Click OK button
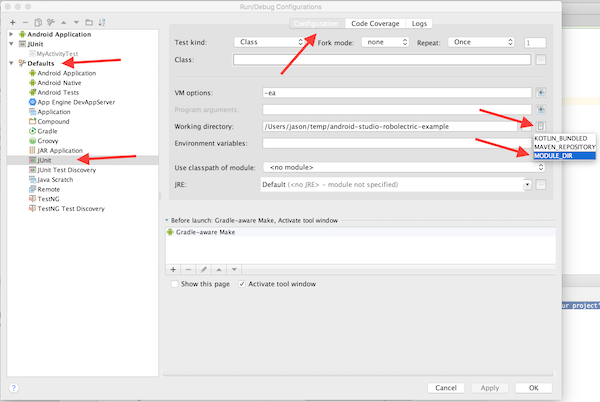Screen dimensions: 600x402 [x=533, y=388]
